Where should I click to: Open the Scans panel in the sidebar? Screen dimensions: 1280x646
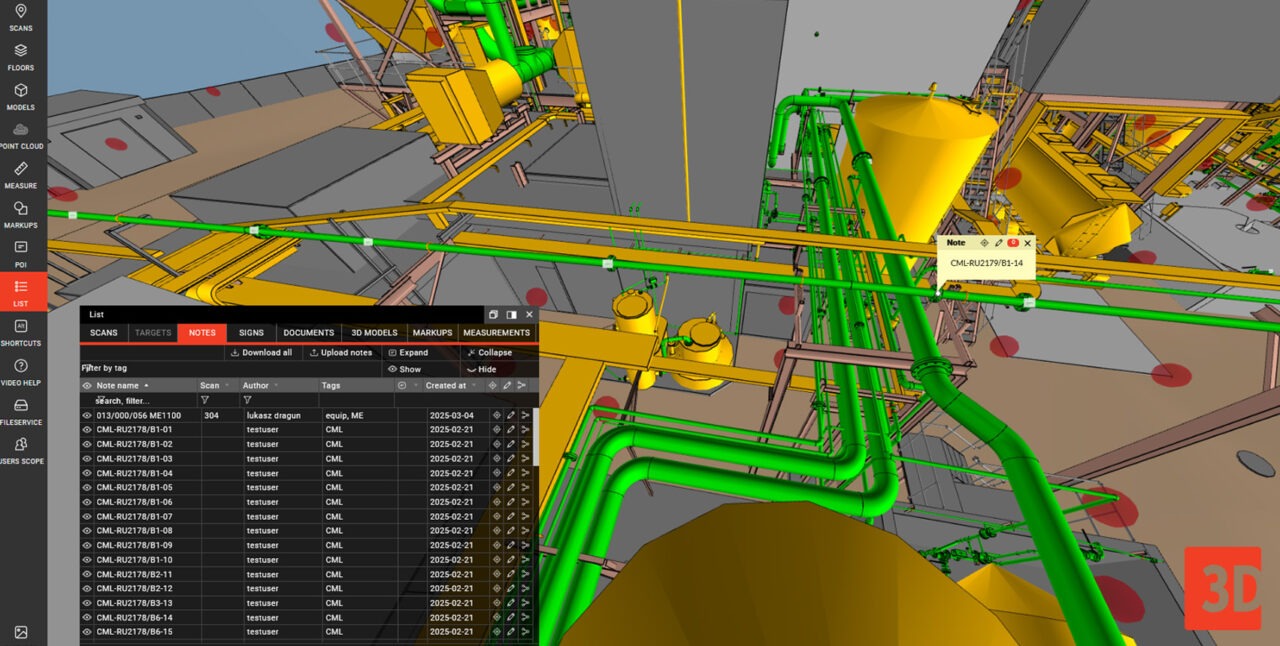coord(20,20)
